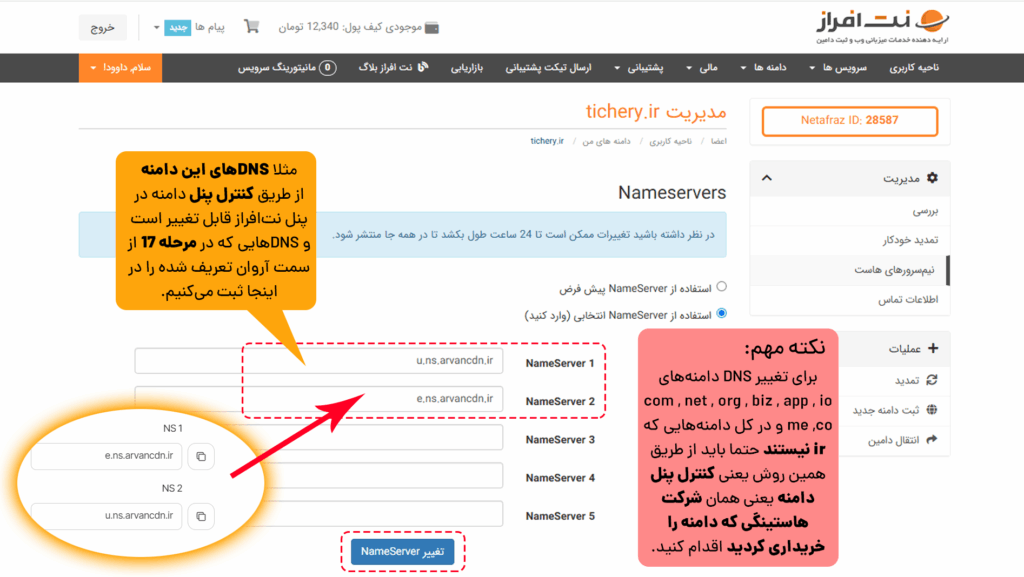Select نیم‌سرورهای هاست in the sidebar
This screenshot has height=577, width=1024.
[x=850, y=270]
